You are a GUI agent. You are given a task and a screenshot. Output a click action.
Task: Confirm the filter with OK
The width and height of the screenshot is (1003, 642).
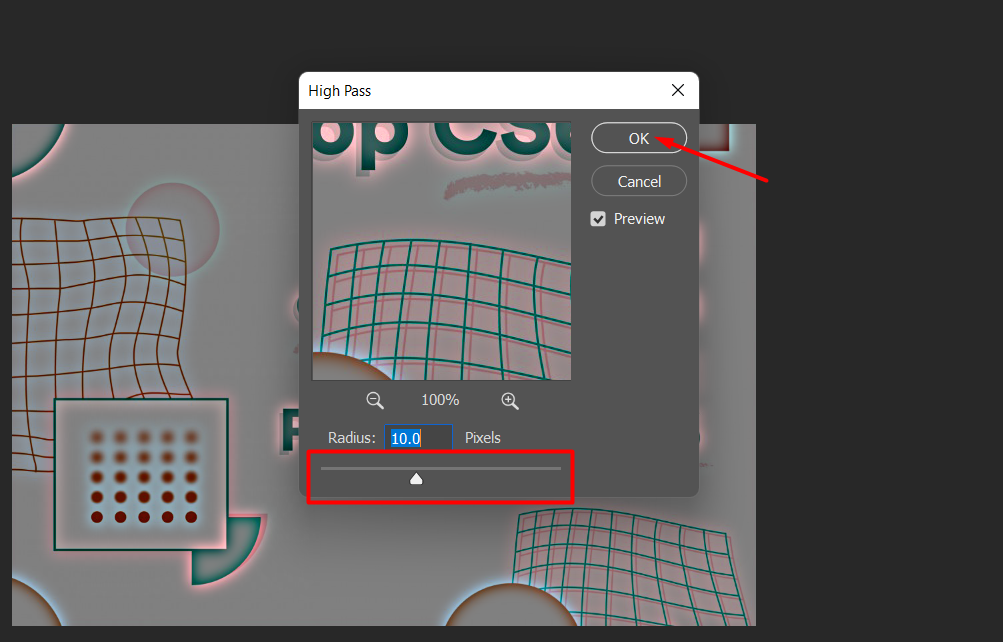pyautogui.click(x=639, y=138)
